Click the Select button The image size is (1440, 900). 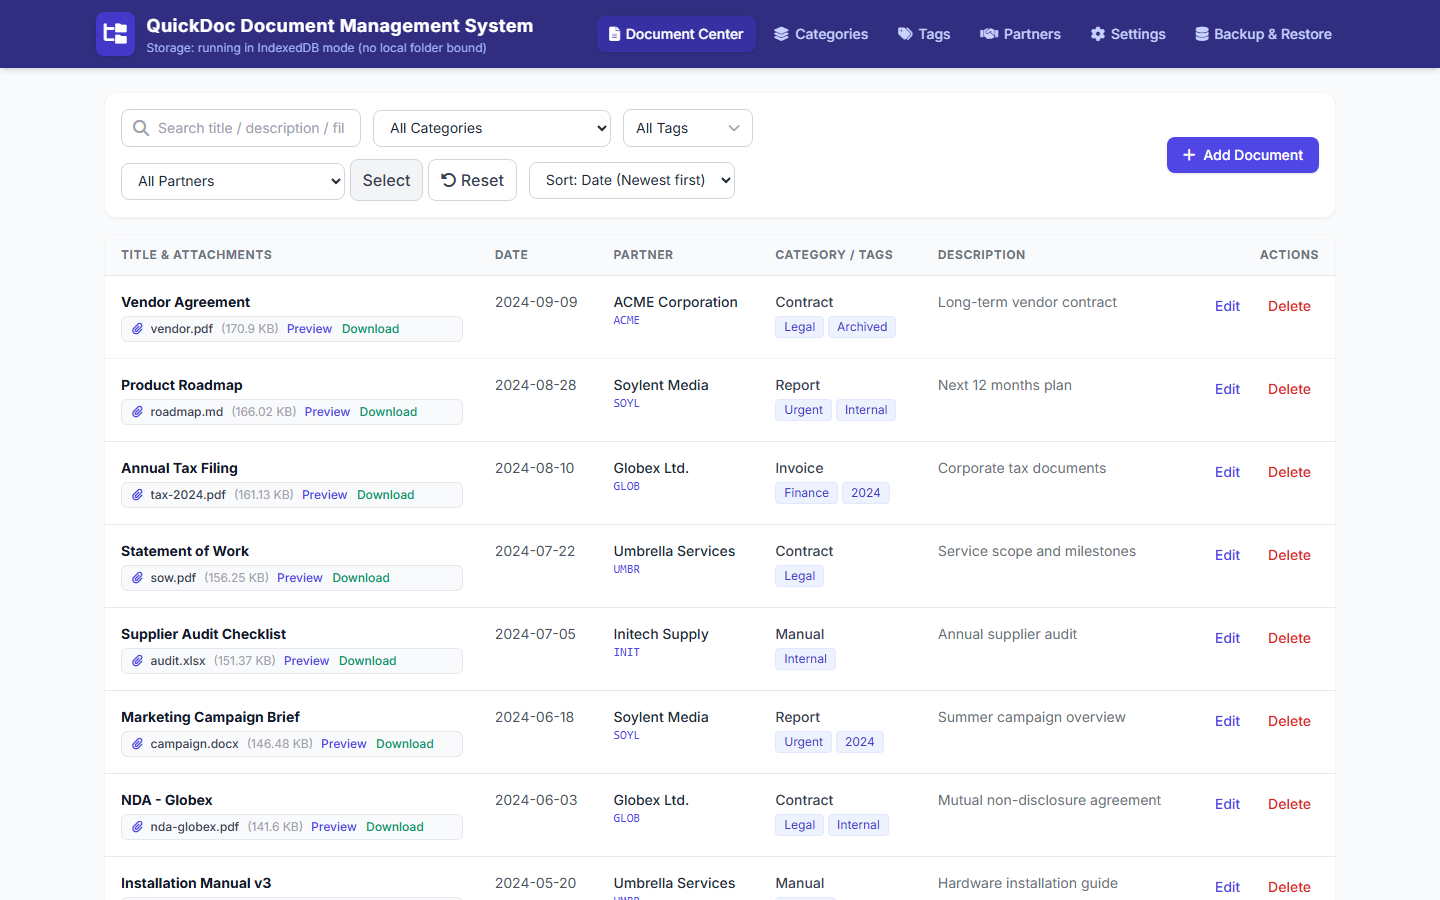386,180
